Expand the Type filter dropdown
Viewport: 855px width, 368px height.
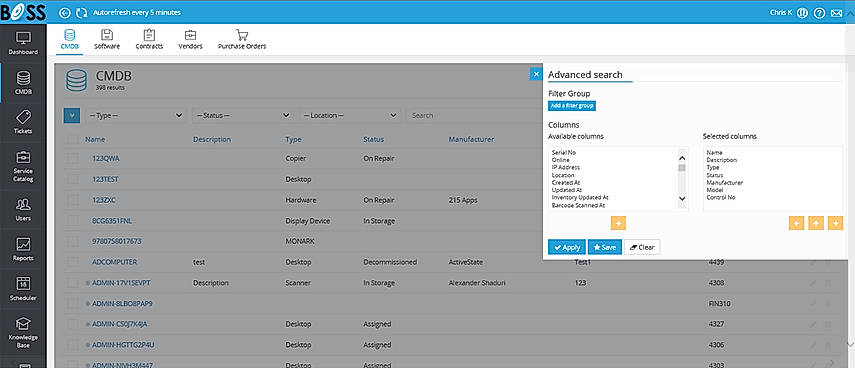[135, 116]
